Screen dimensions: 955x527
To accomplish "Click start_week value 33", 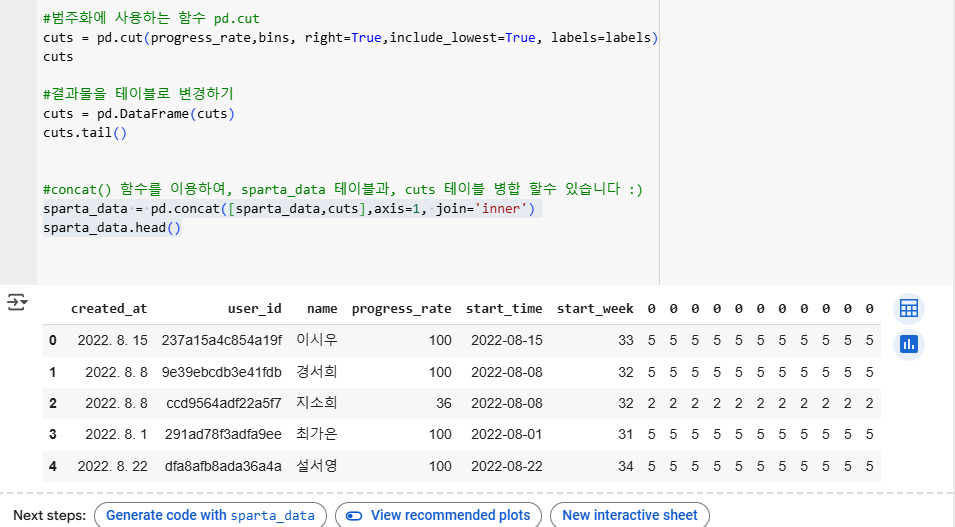I will click(626, 341).
